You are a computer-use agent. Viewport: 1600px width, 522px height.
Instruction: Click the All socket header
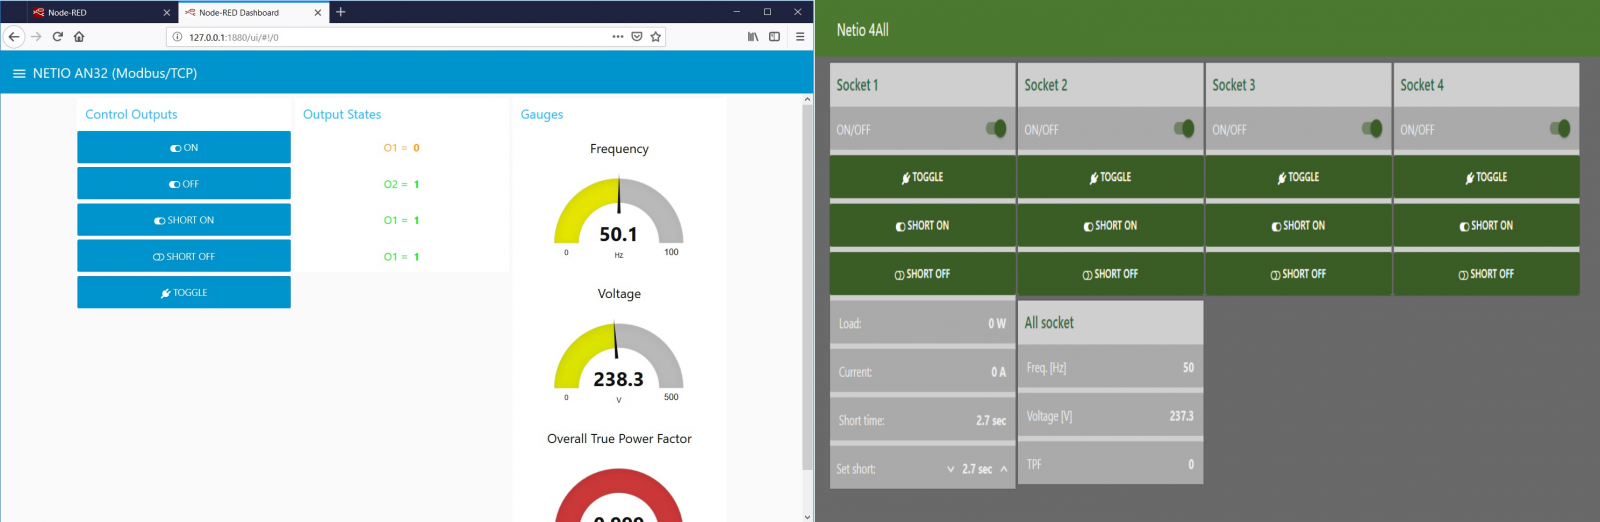click(x=1110, y=323)
